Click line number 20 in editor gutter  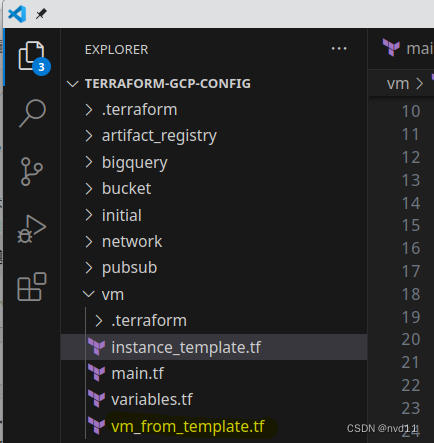(411, 339)
